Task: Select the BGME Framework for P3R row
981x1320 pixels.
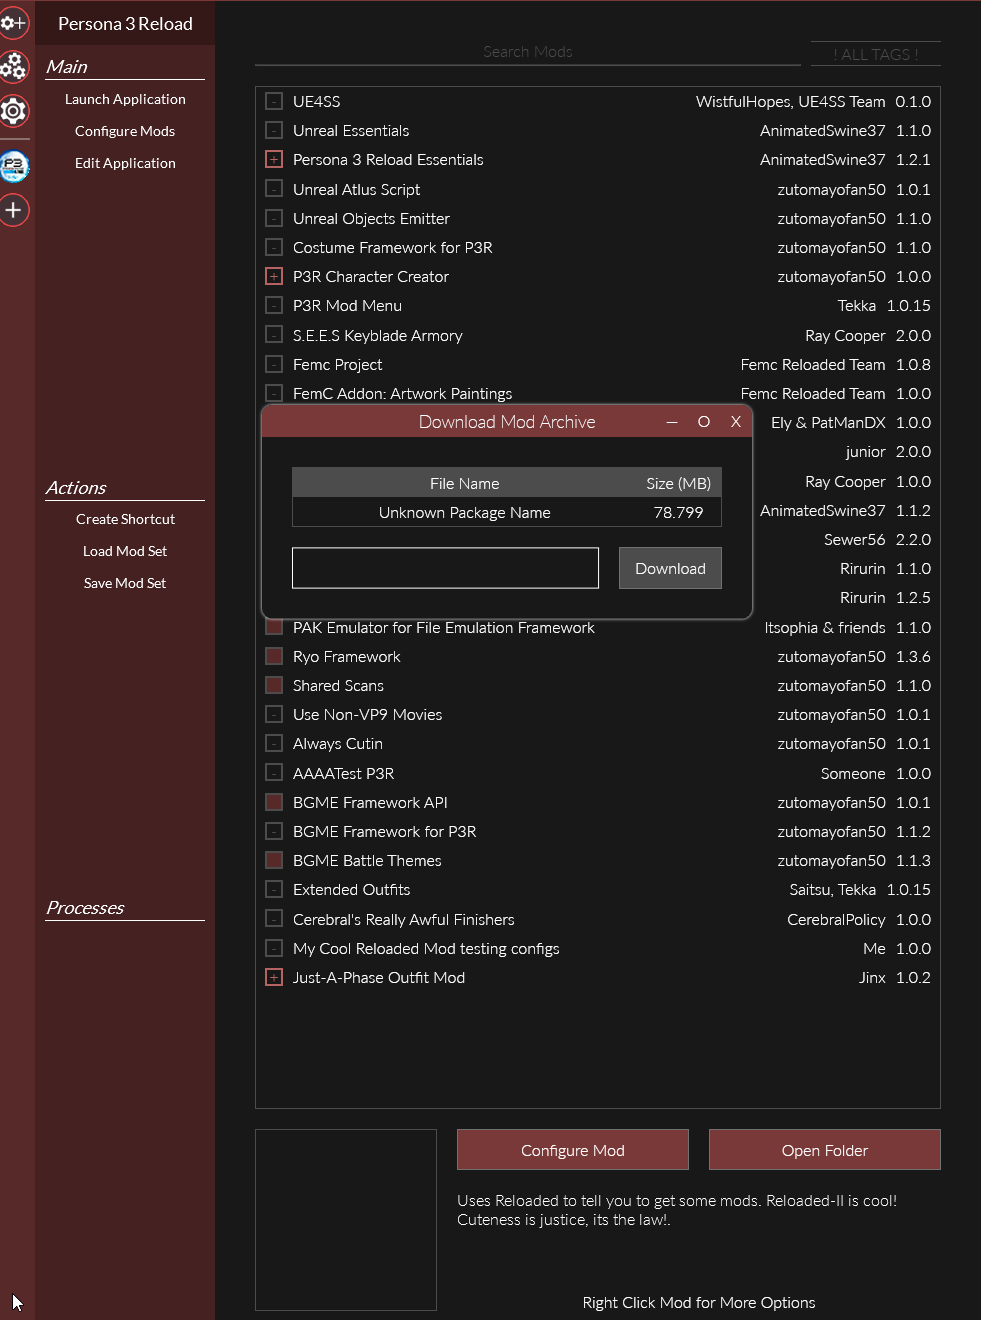Action: [x=598, y=831]
